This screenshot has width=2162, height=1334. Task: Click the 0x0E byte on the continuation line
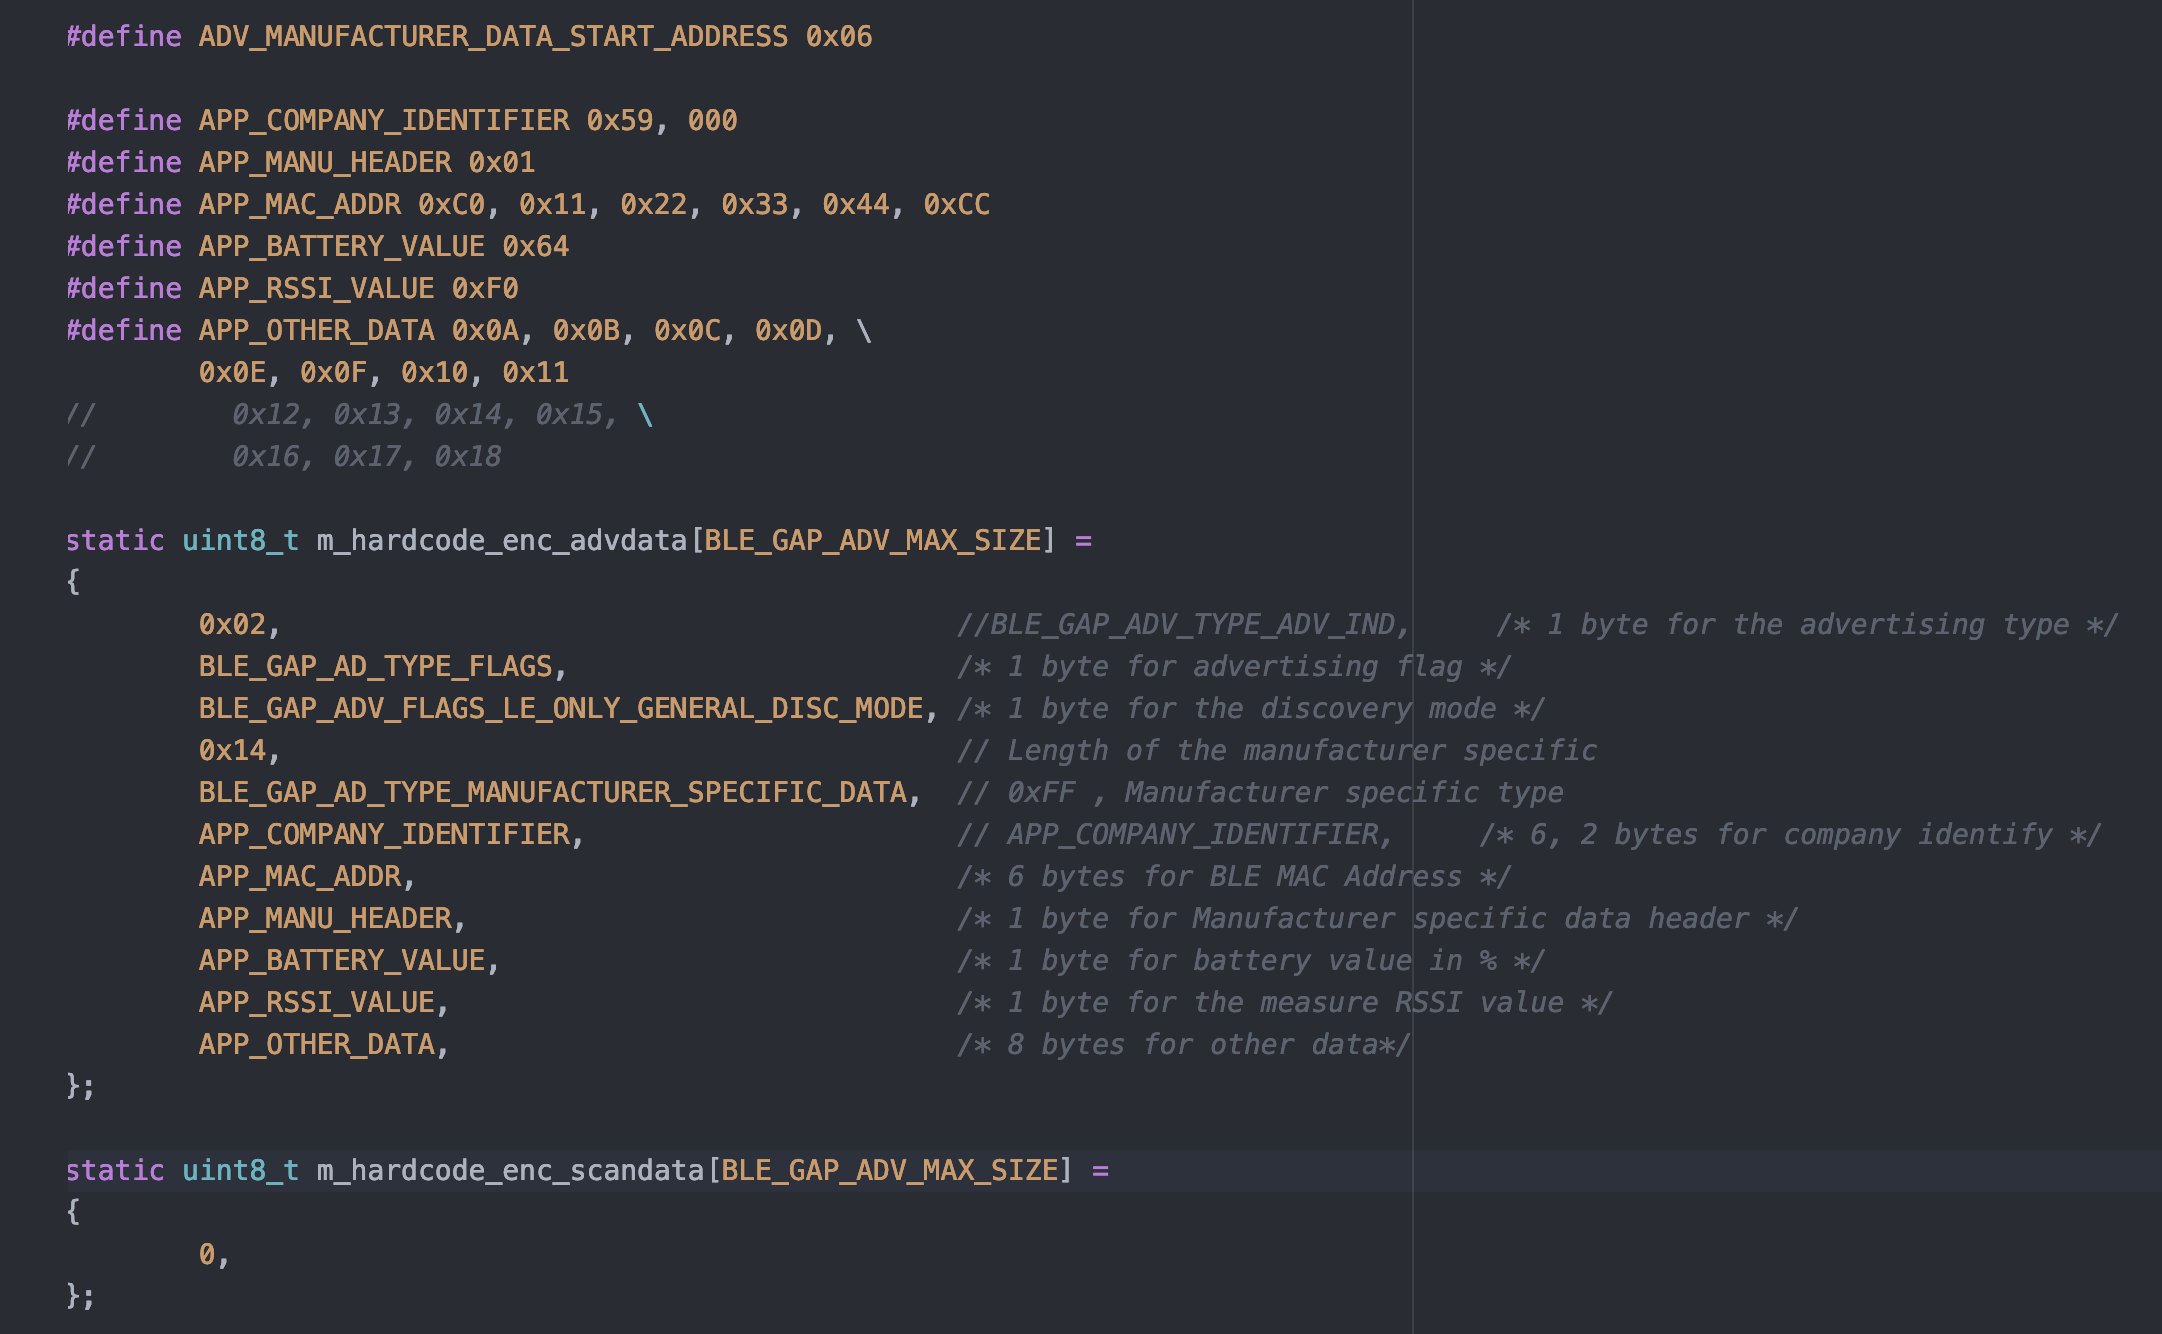coord(232,373)
